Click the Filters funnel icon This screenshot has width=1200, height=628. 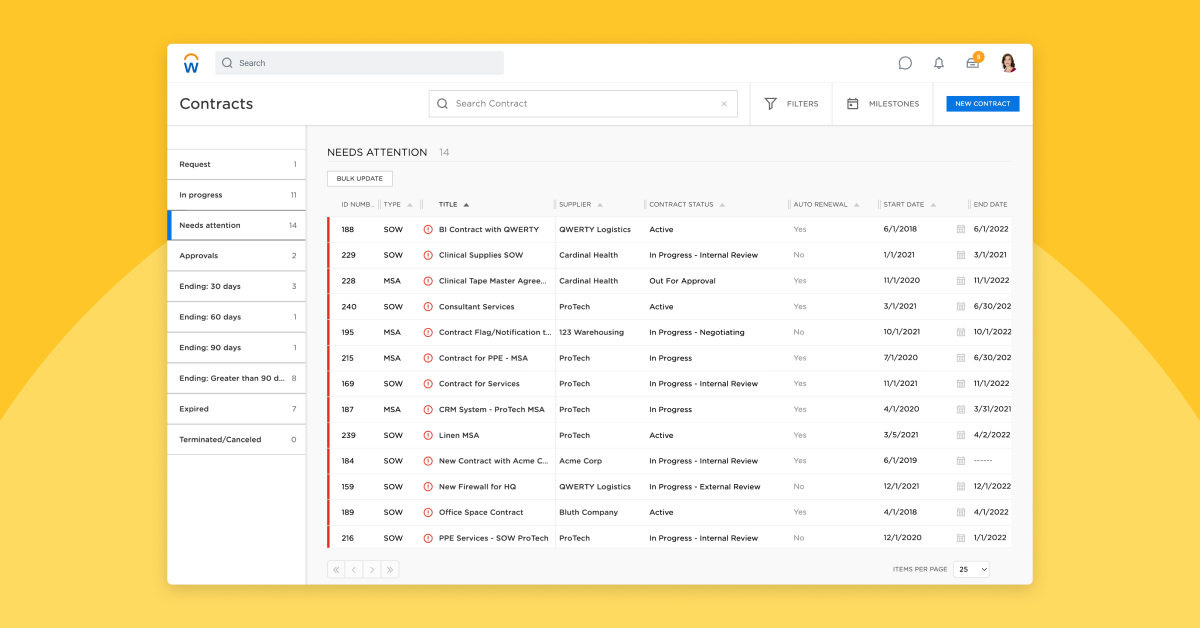tap(770, 103)
